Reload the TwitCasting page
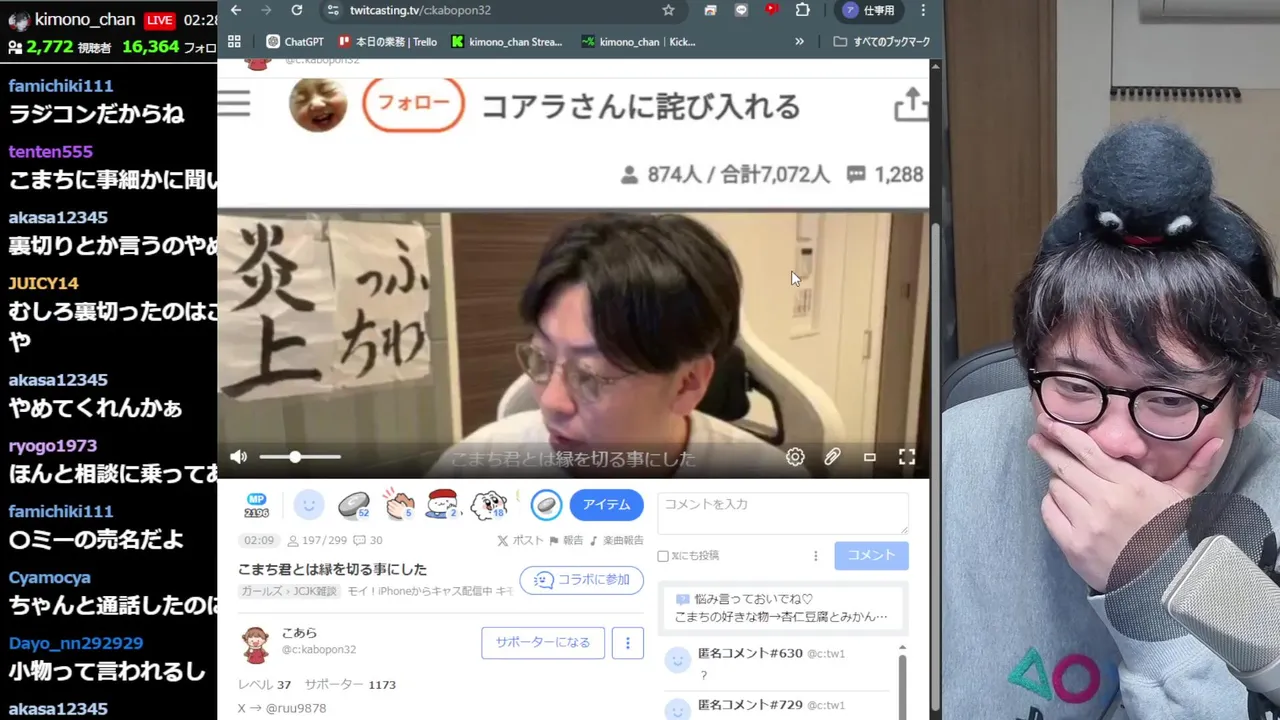Screen dimensions: 1280x720 (x=297, y=10)
